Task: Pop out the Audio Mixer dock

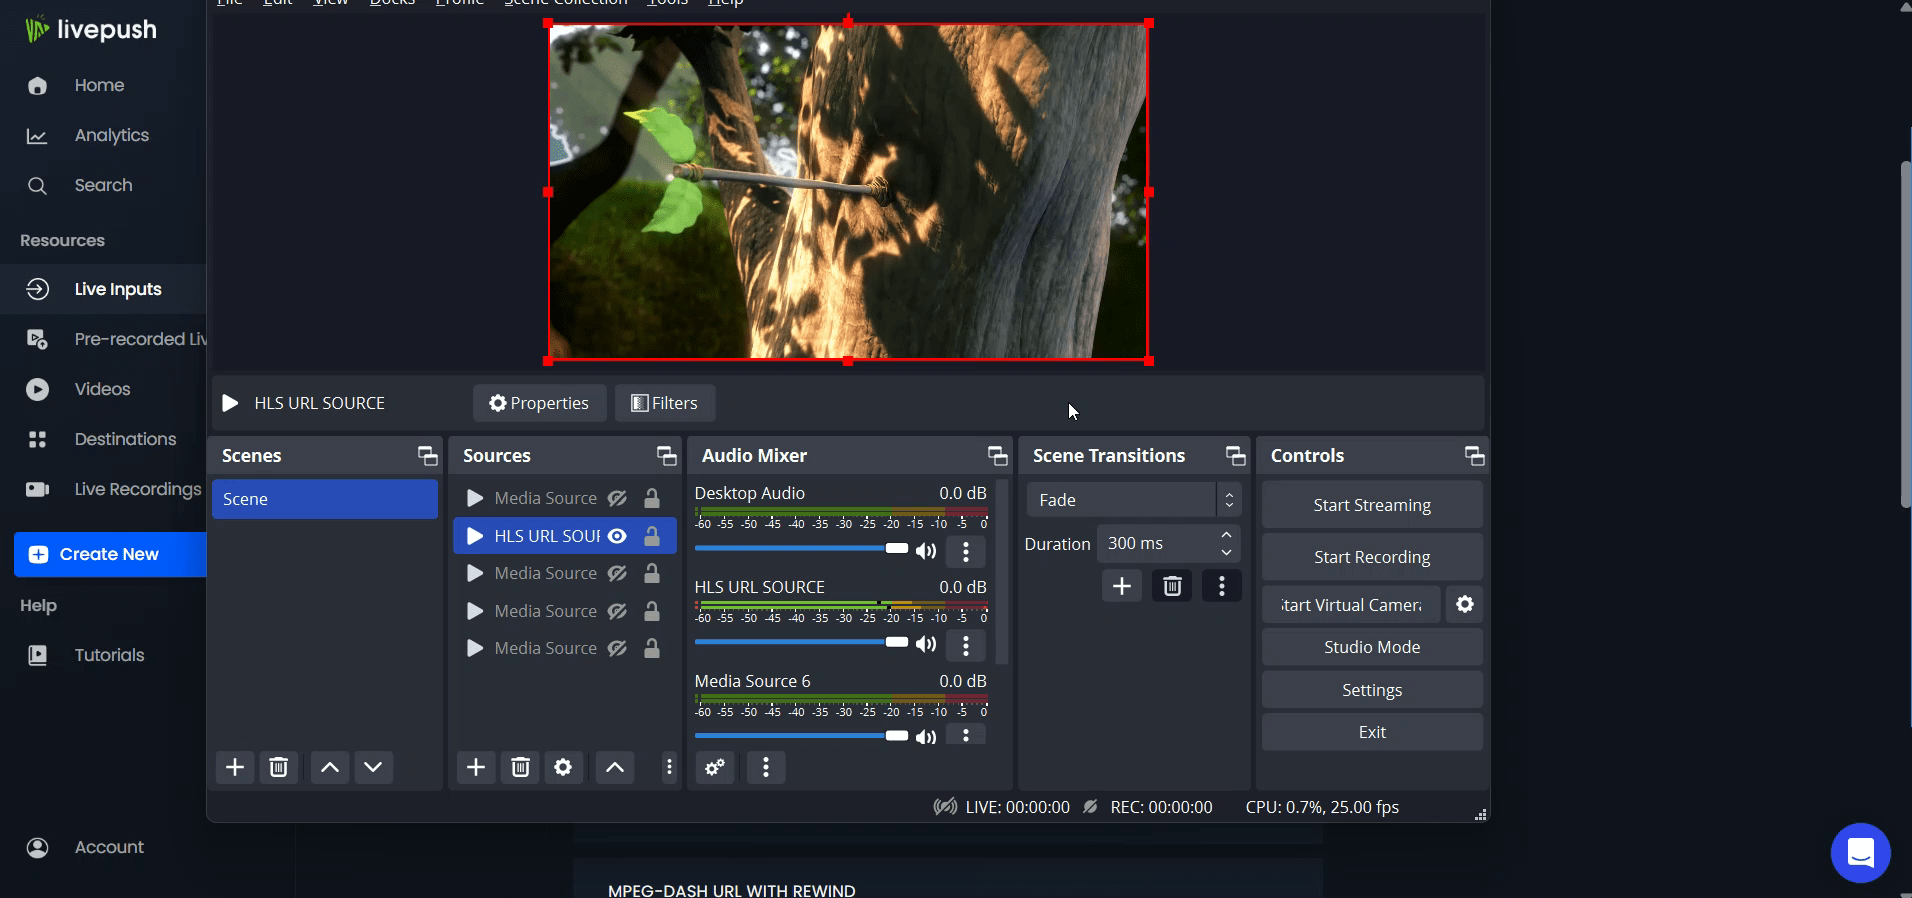Action: [x=997, y=456]
